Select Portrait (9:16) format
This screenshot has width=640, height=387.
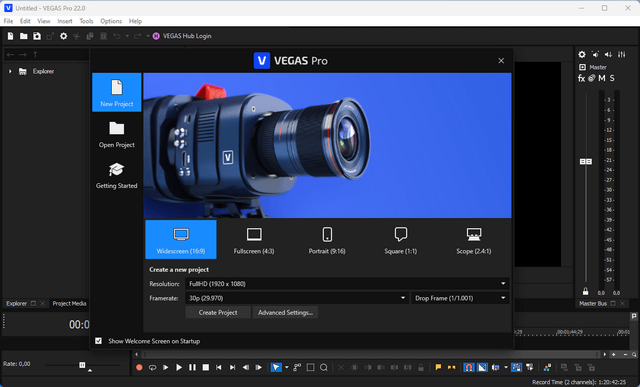click(327, 240)
